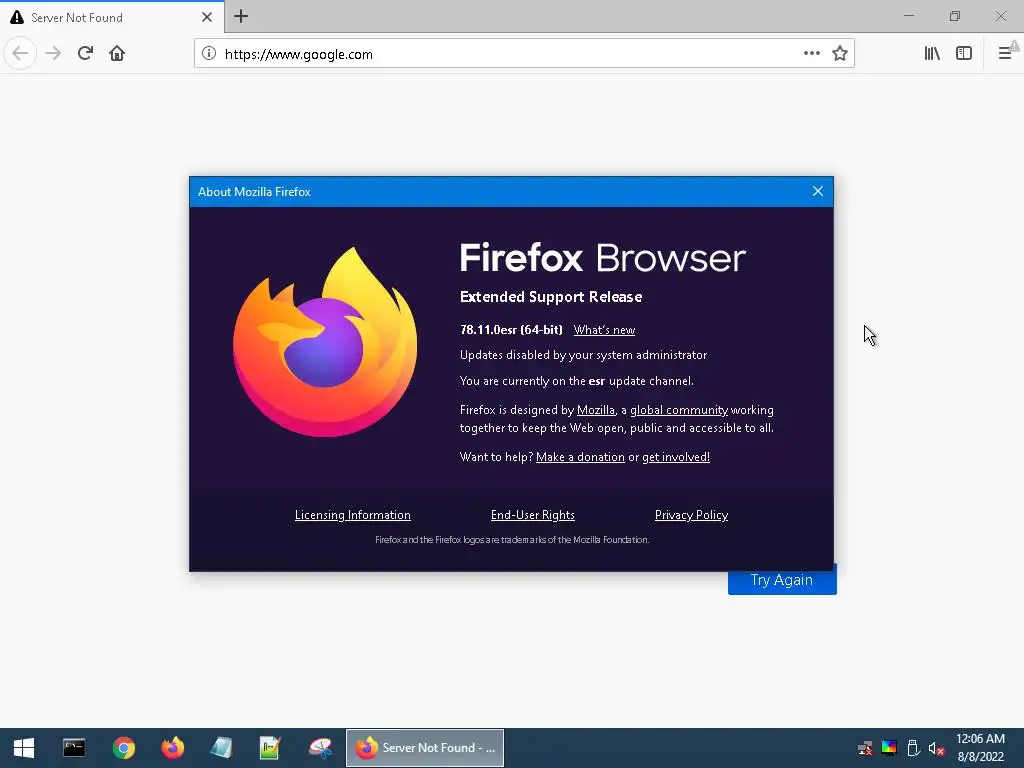Screen dimensions: 1024x768
Task: Launch Command Prompt from taskbar
Action: (x=74, y=748)
